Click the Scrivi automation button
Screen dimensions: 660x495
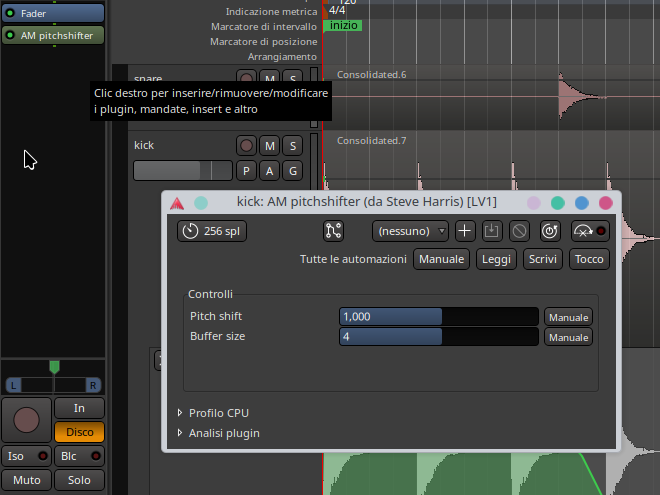pos(545,259)
